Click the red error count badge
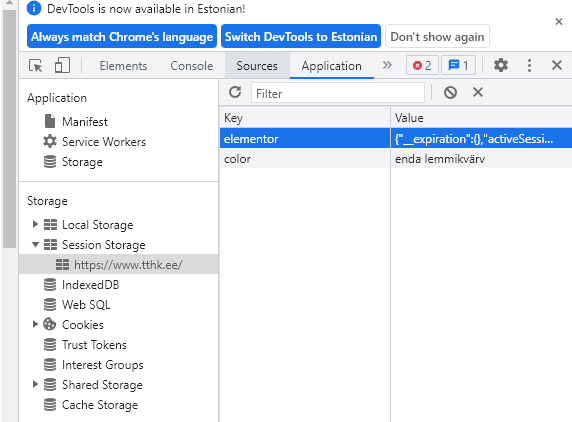Viewport: 572px width, 422px height. click(422, 66)
